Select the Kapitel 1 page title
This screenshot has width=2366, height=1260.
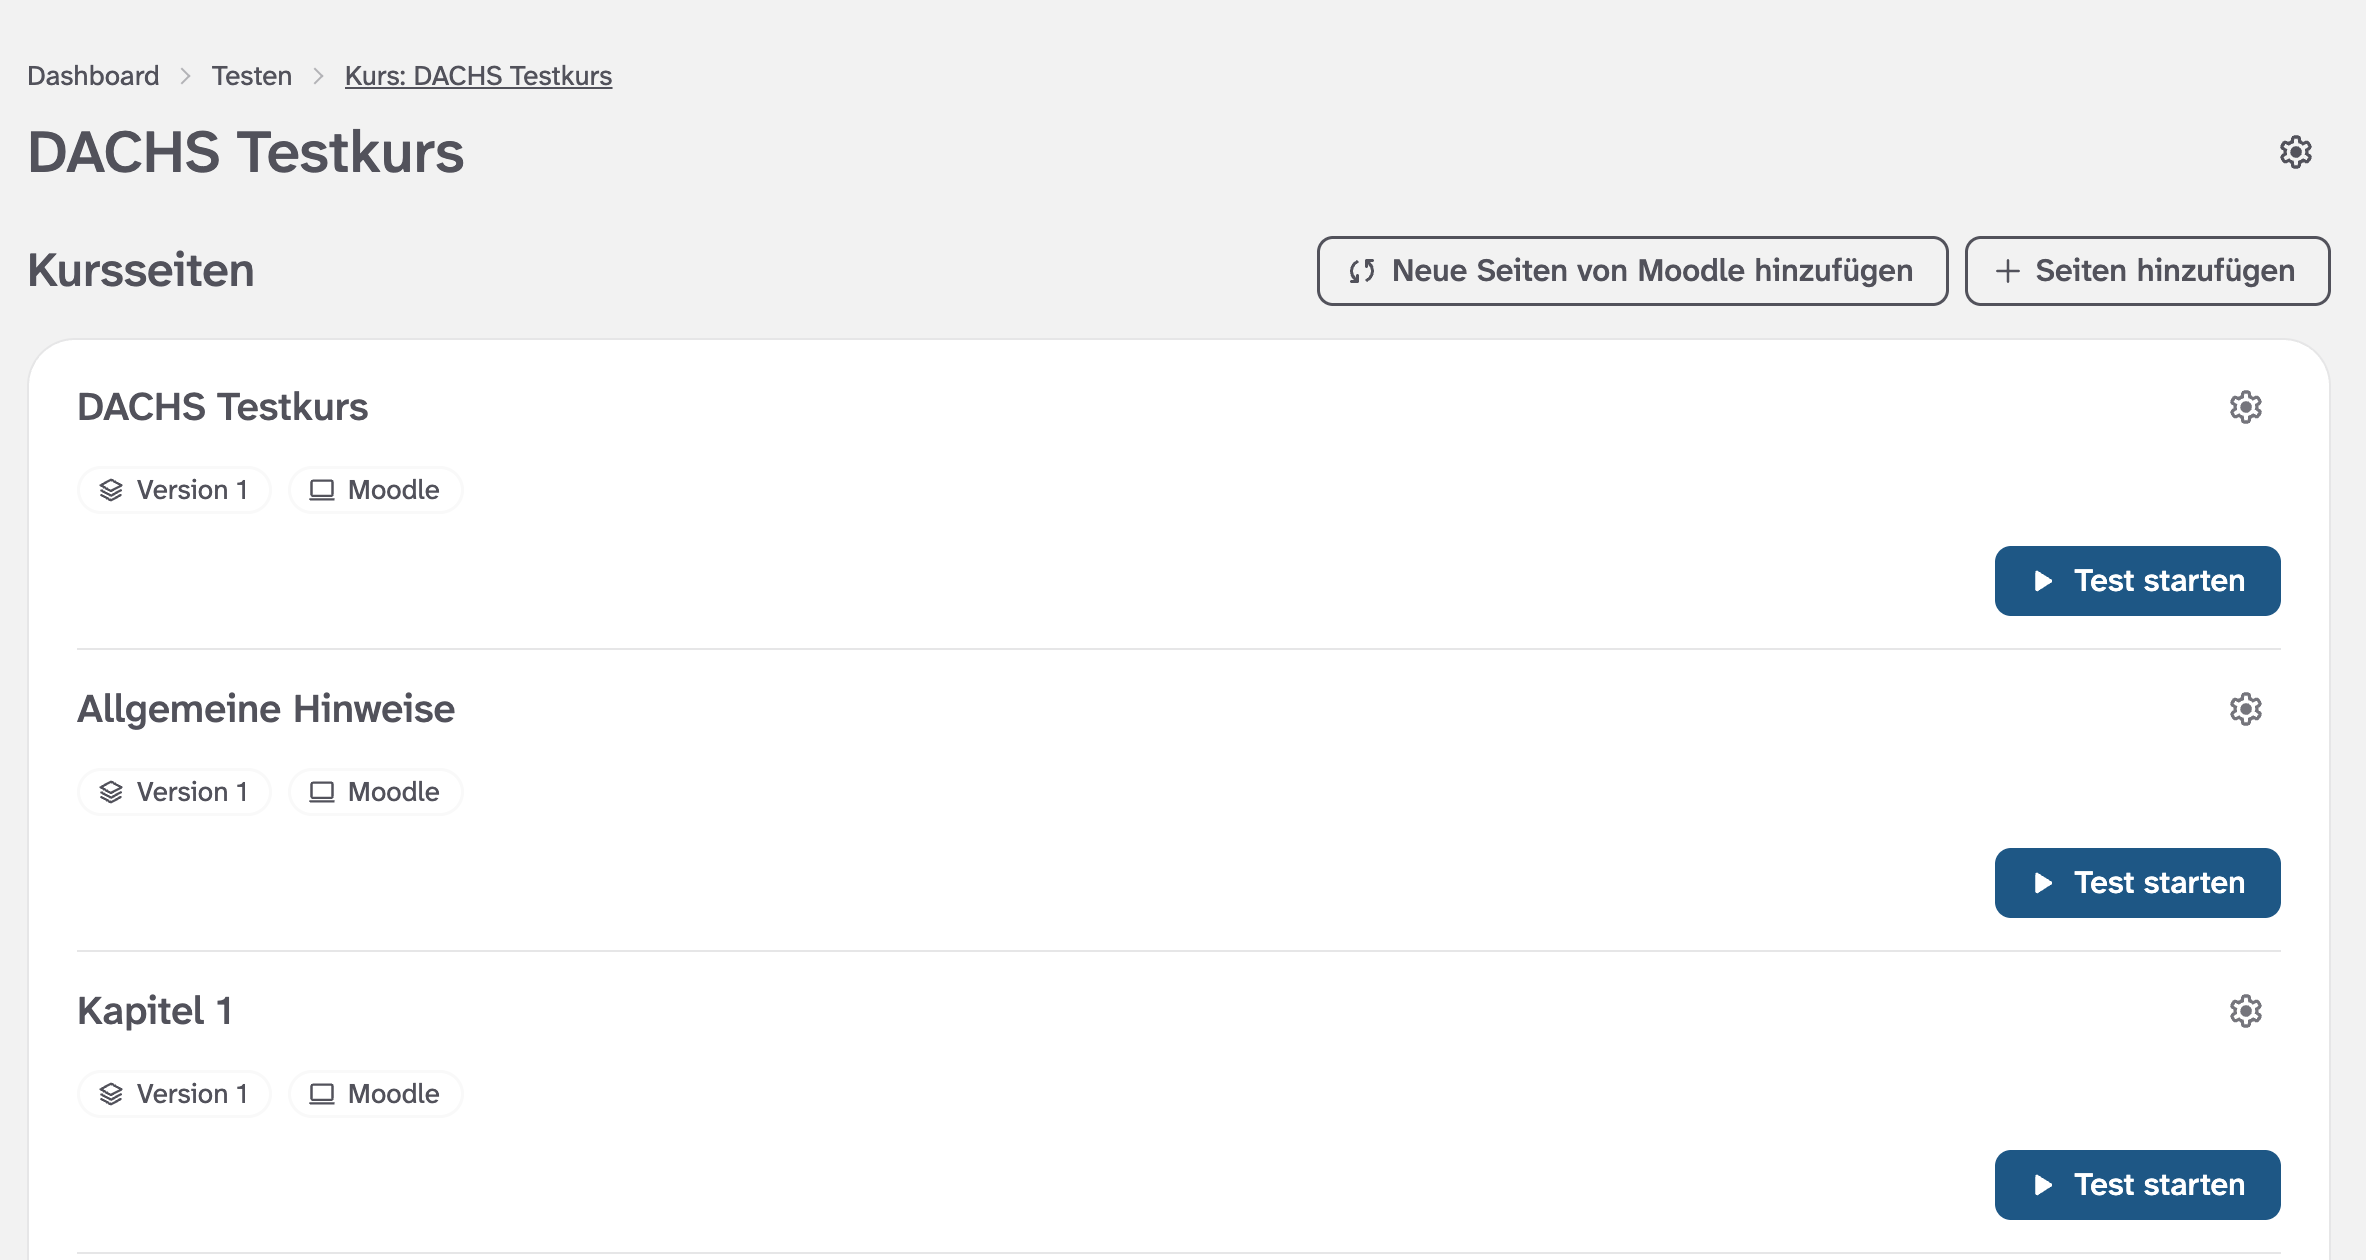point(155,1011)
